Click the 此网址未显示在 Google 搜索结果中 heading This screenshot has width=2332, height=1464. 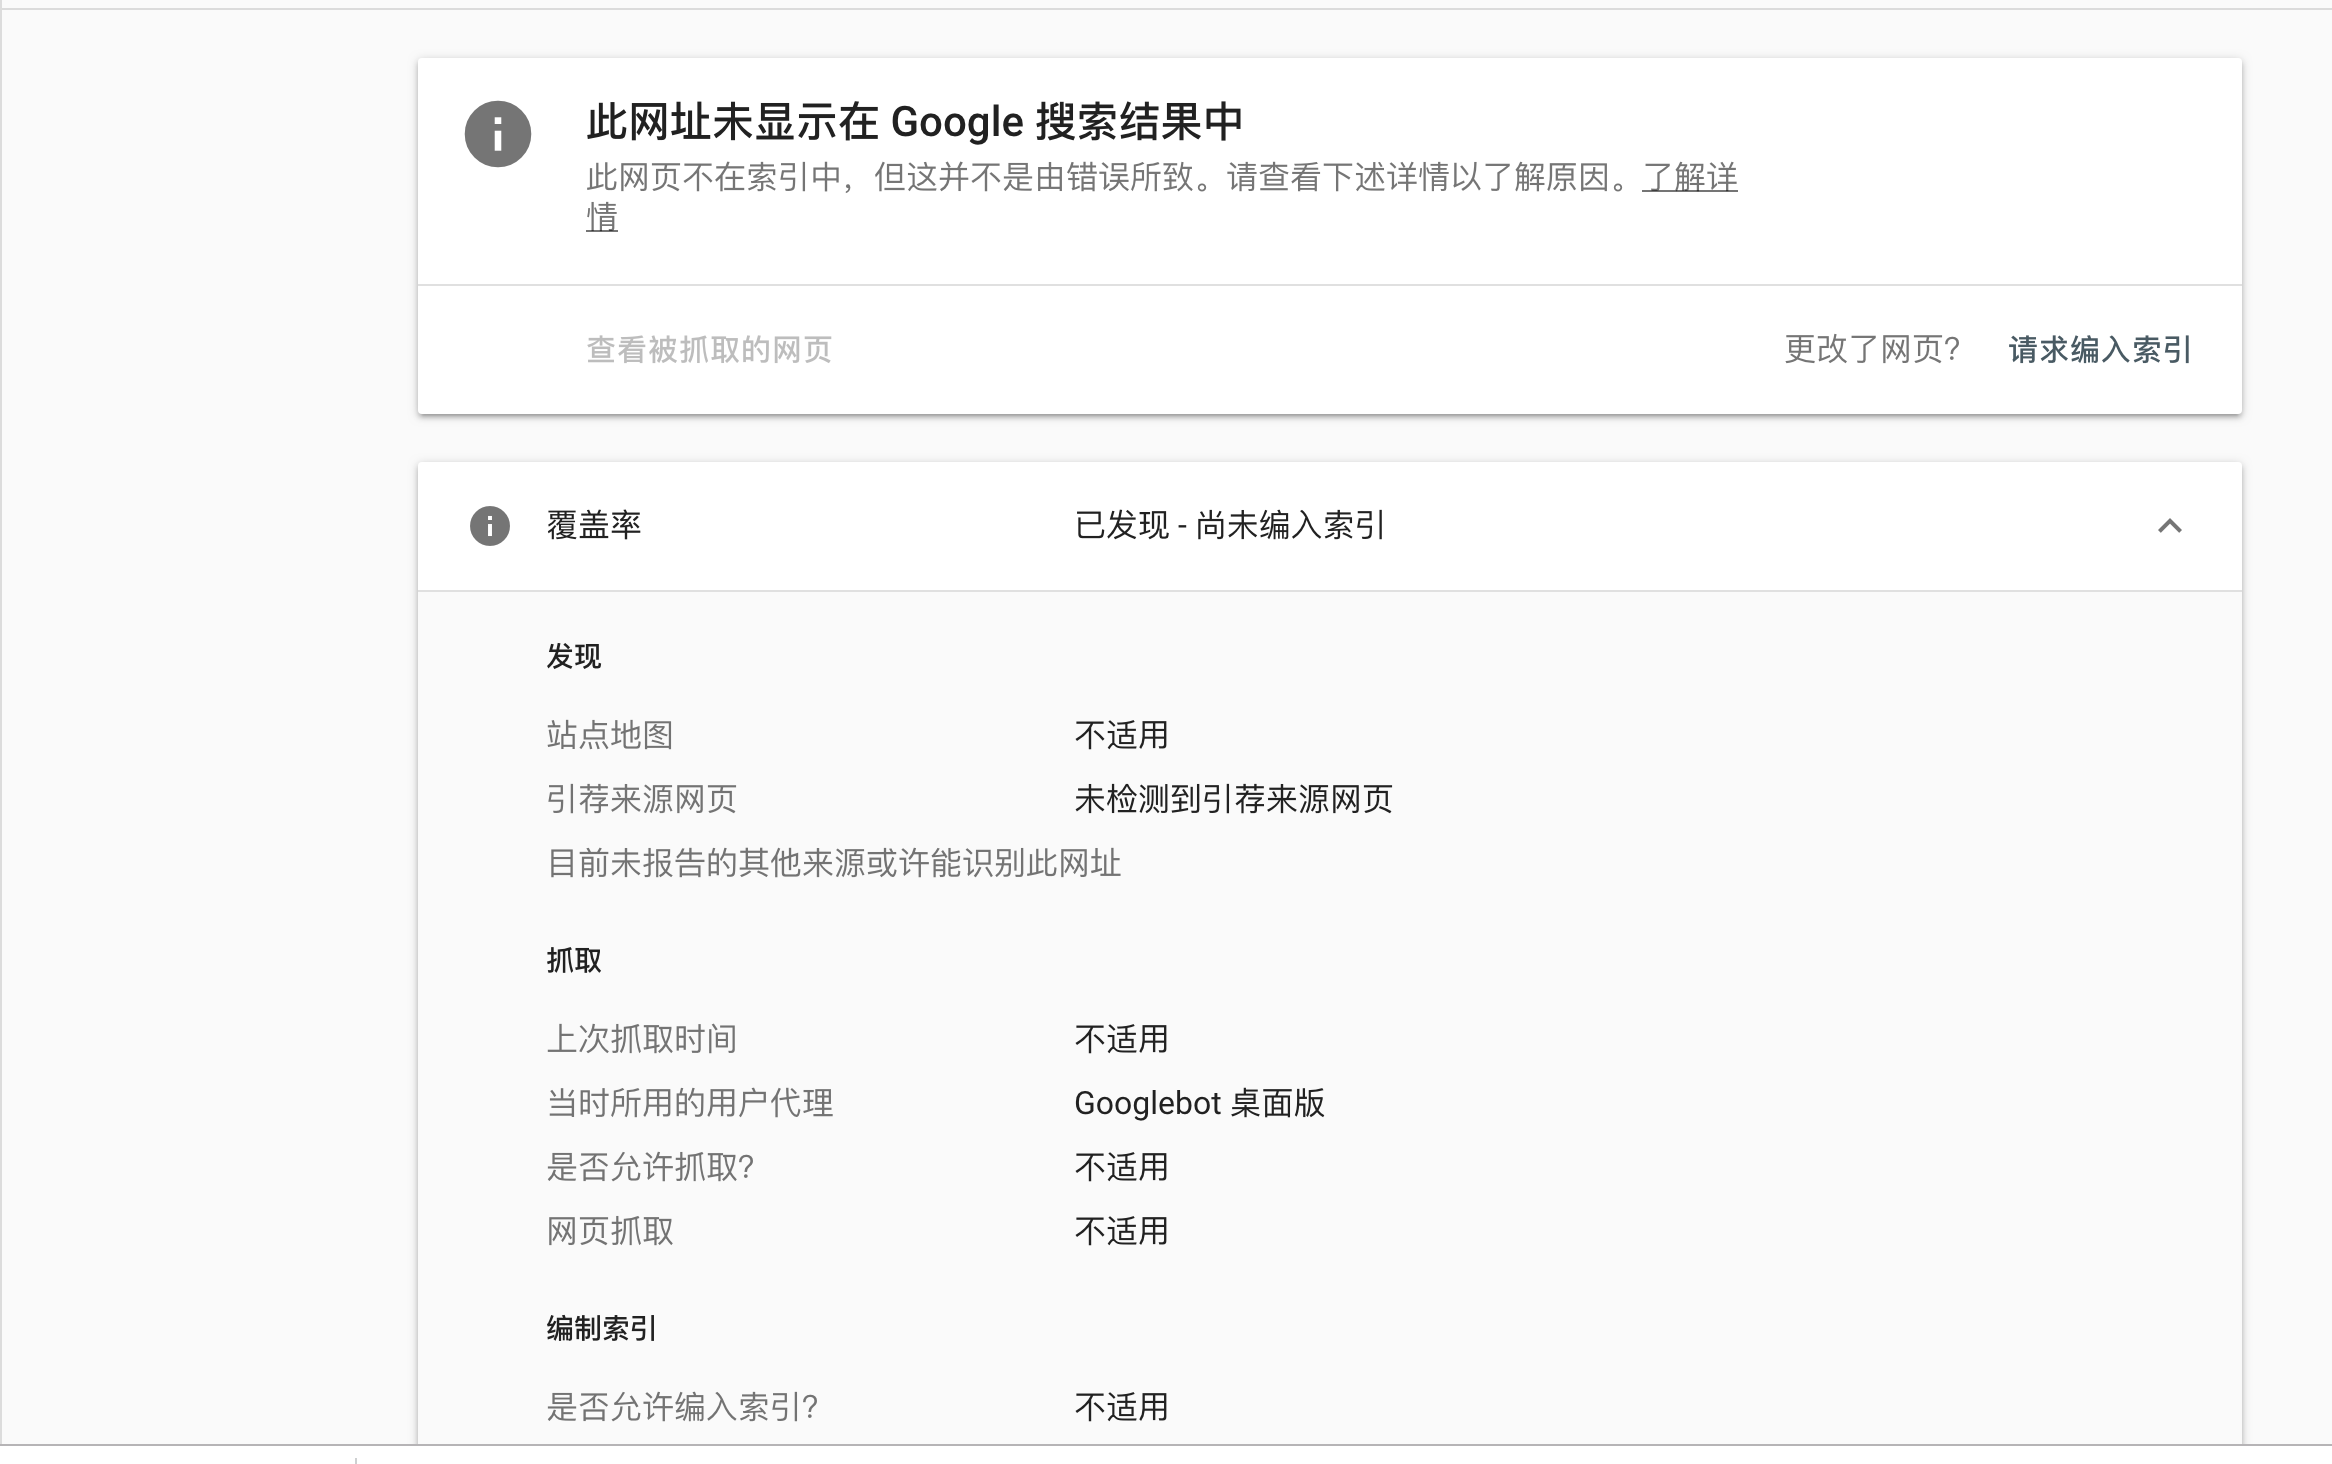tap(914, 122)
